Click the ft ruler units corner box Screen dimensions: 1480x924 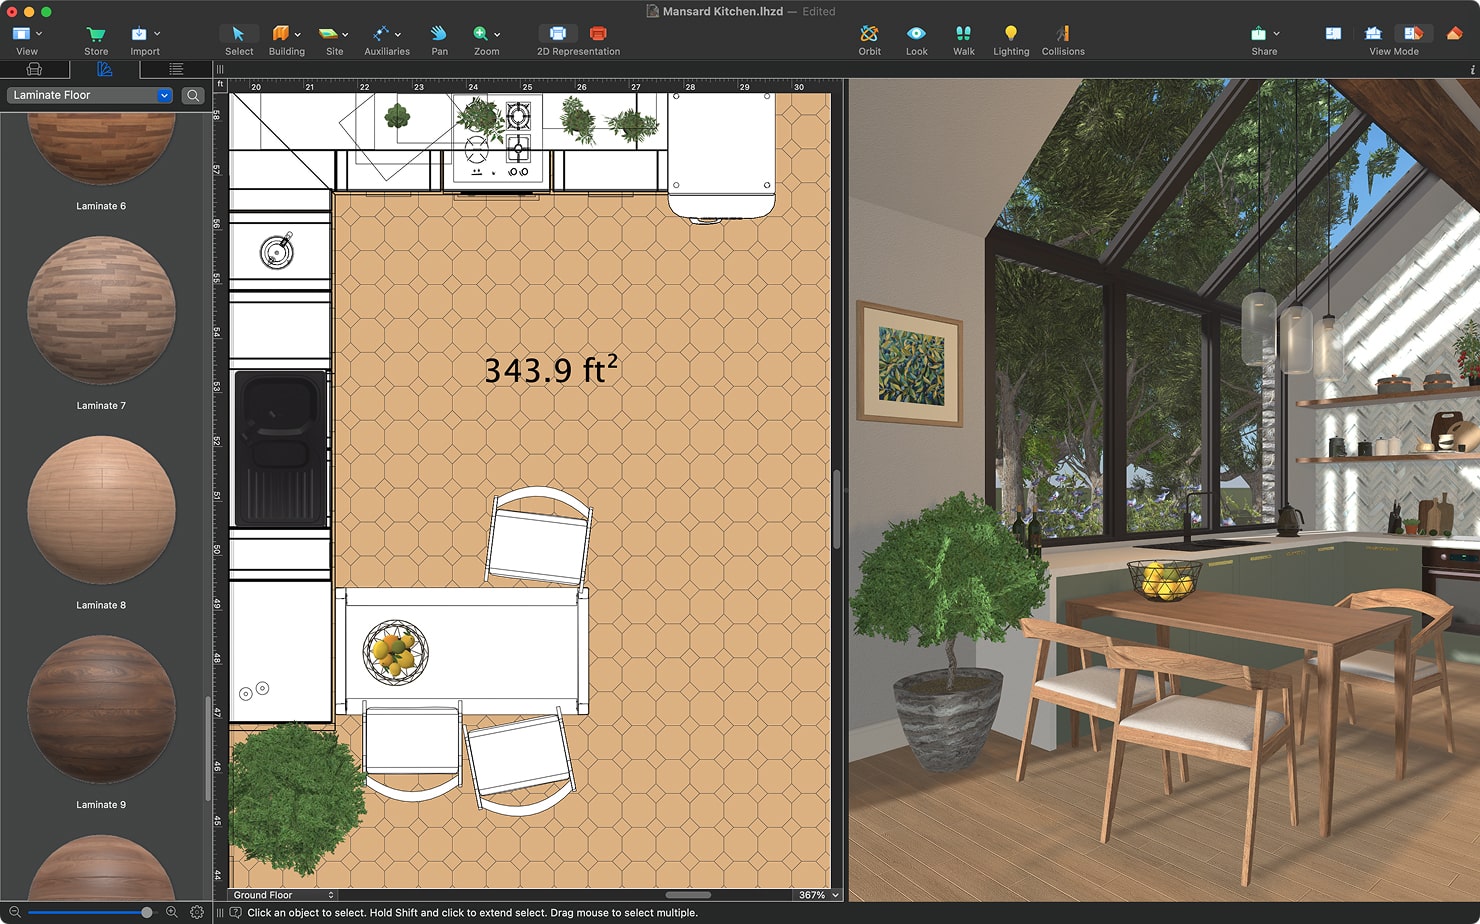220,85
